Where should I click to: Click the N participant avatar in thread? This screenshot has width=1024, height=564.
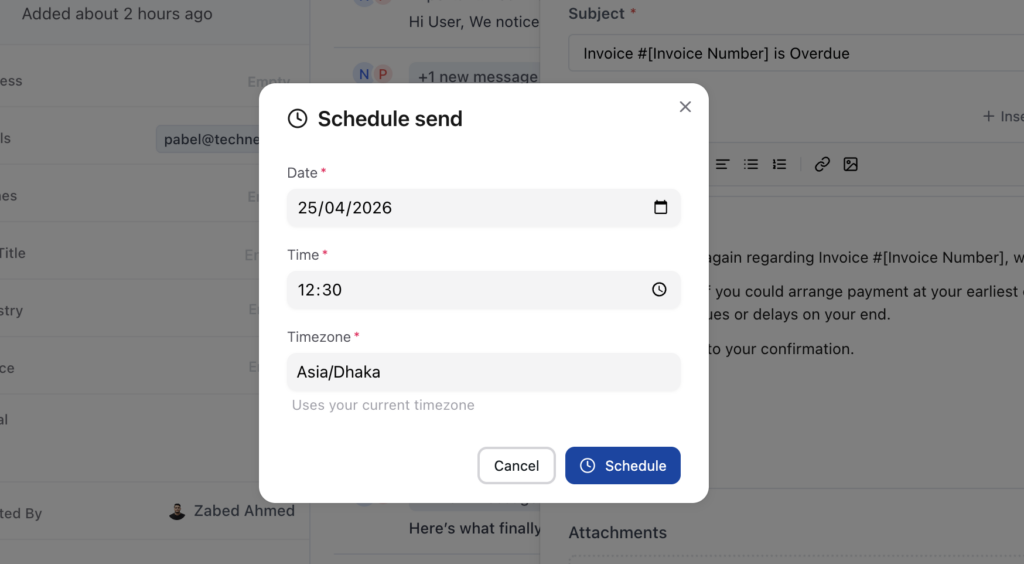pos(363,74)
